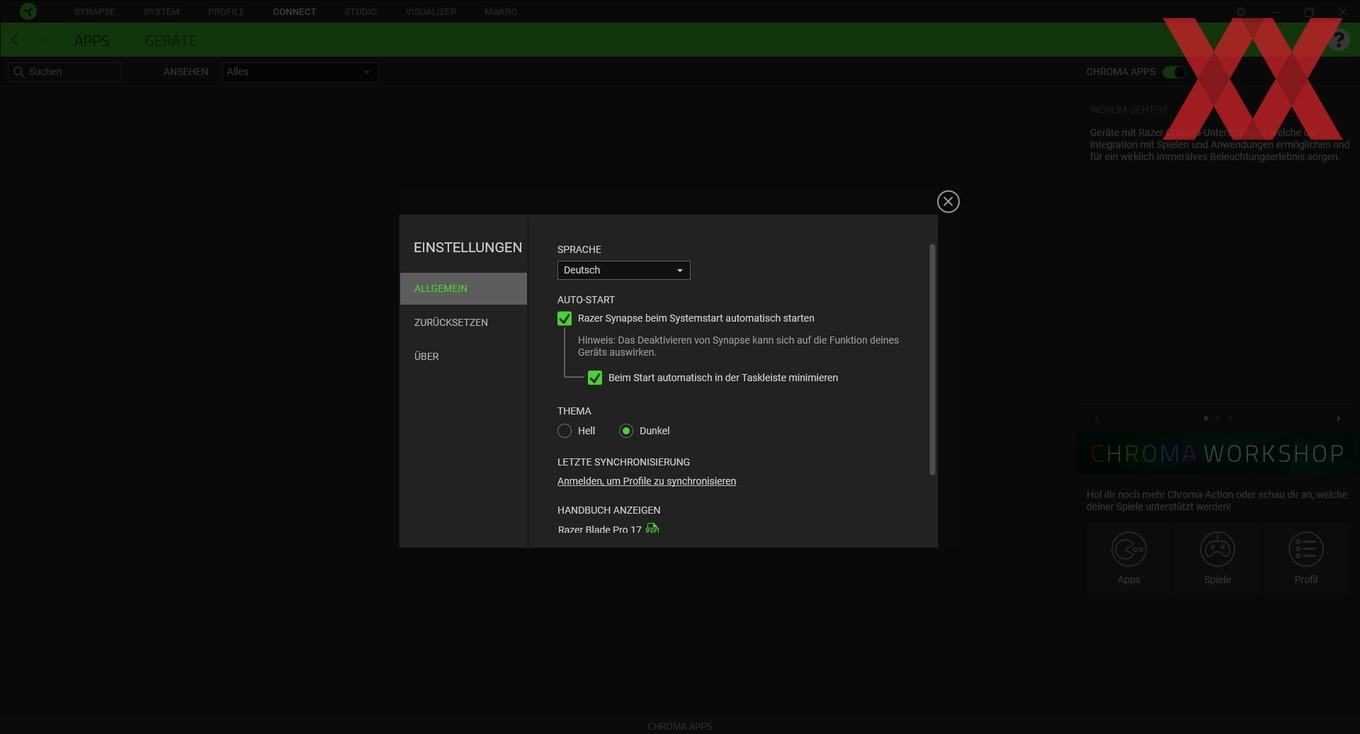Go forward with the right arrow
This screenshot has width=1360, height=734.
click(x=42, y=40)
